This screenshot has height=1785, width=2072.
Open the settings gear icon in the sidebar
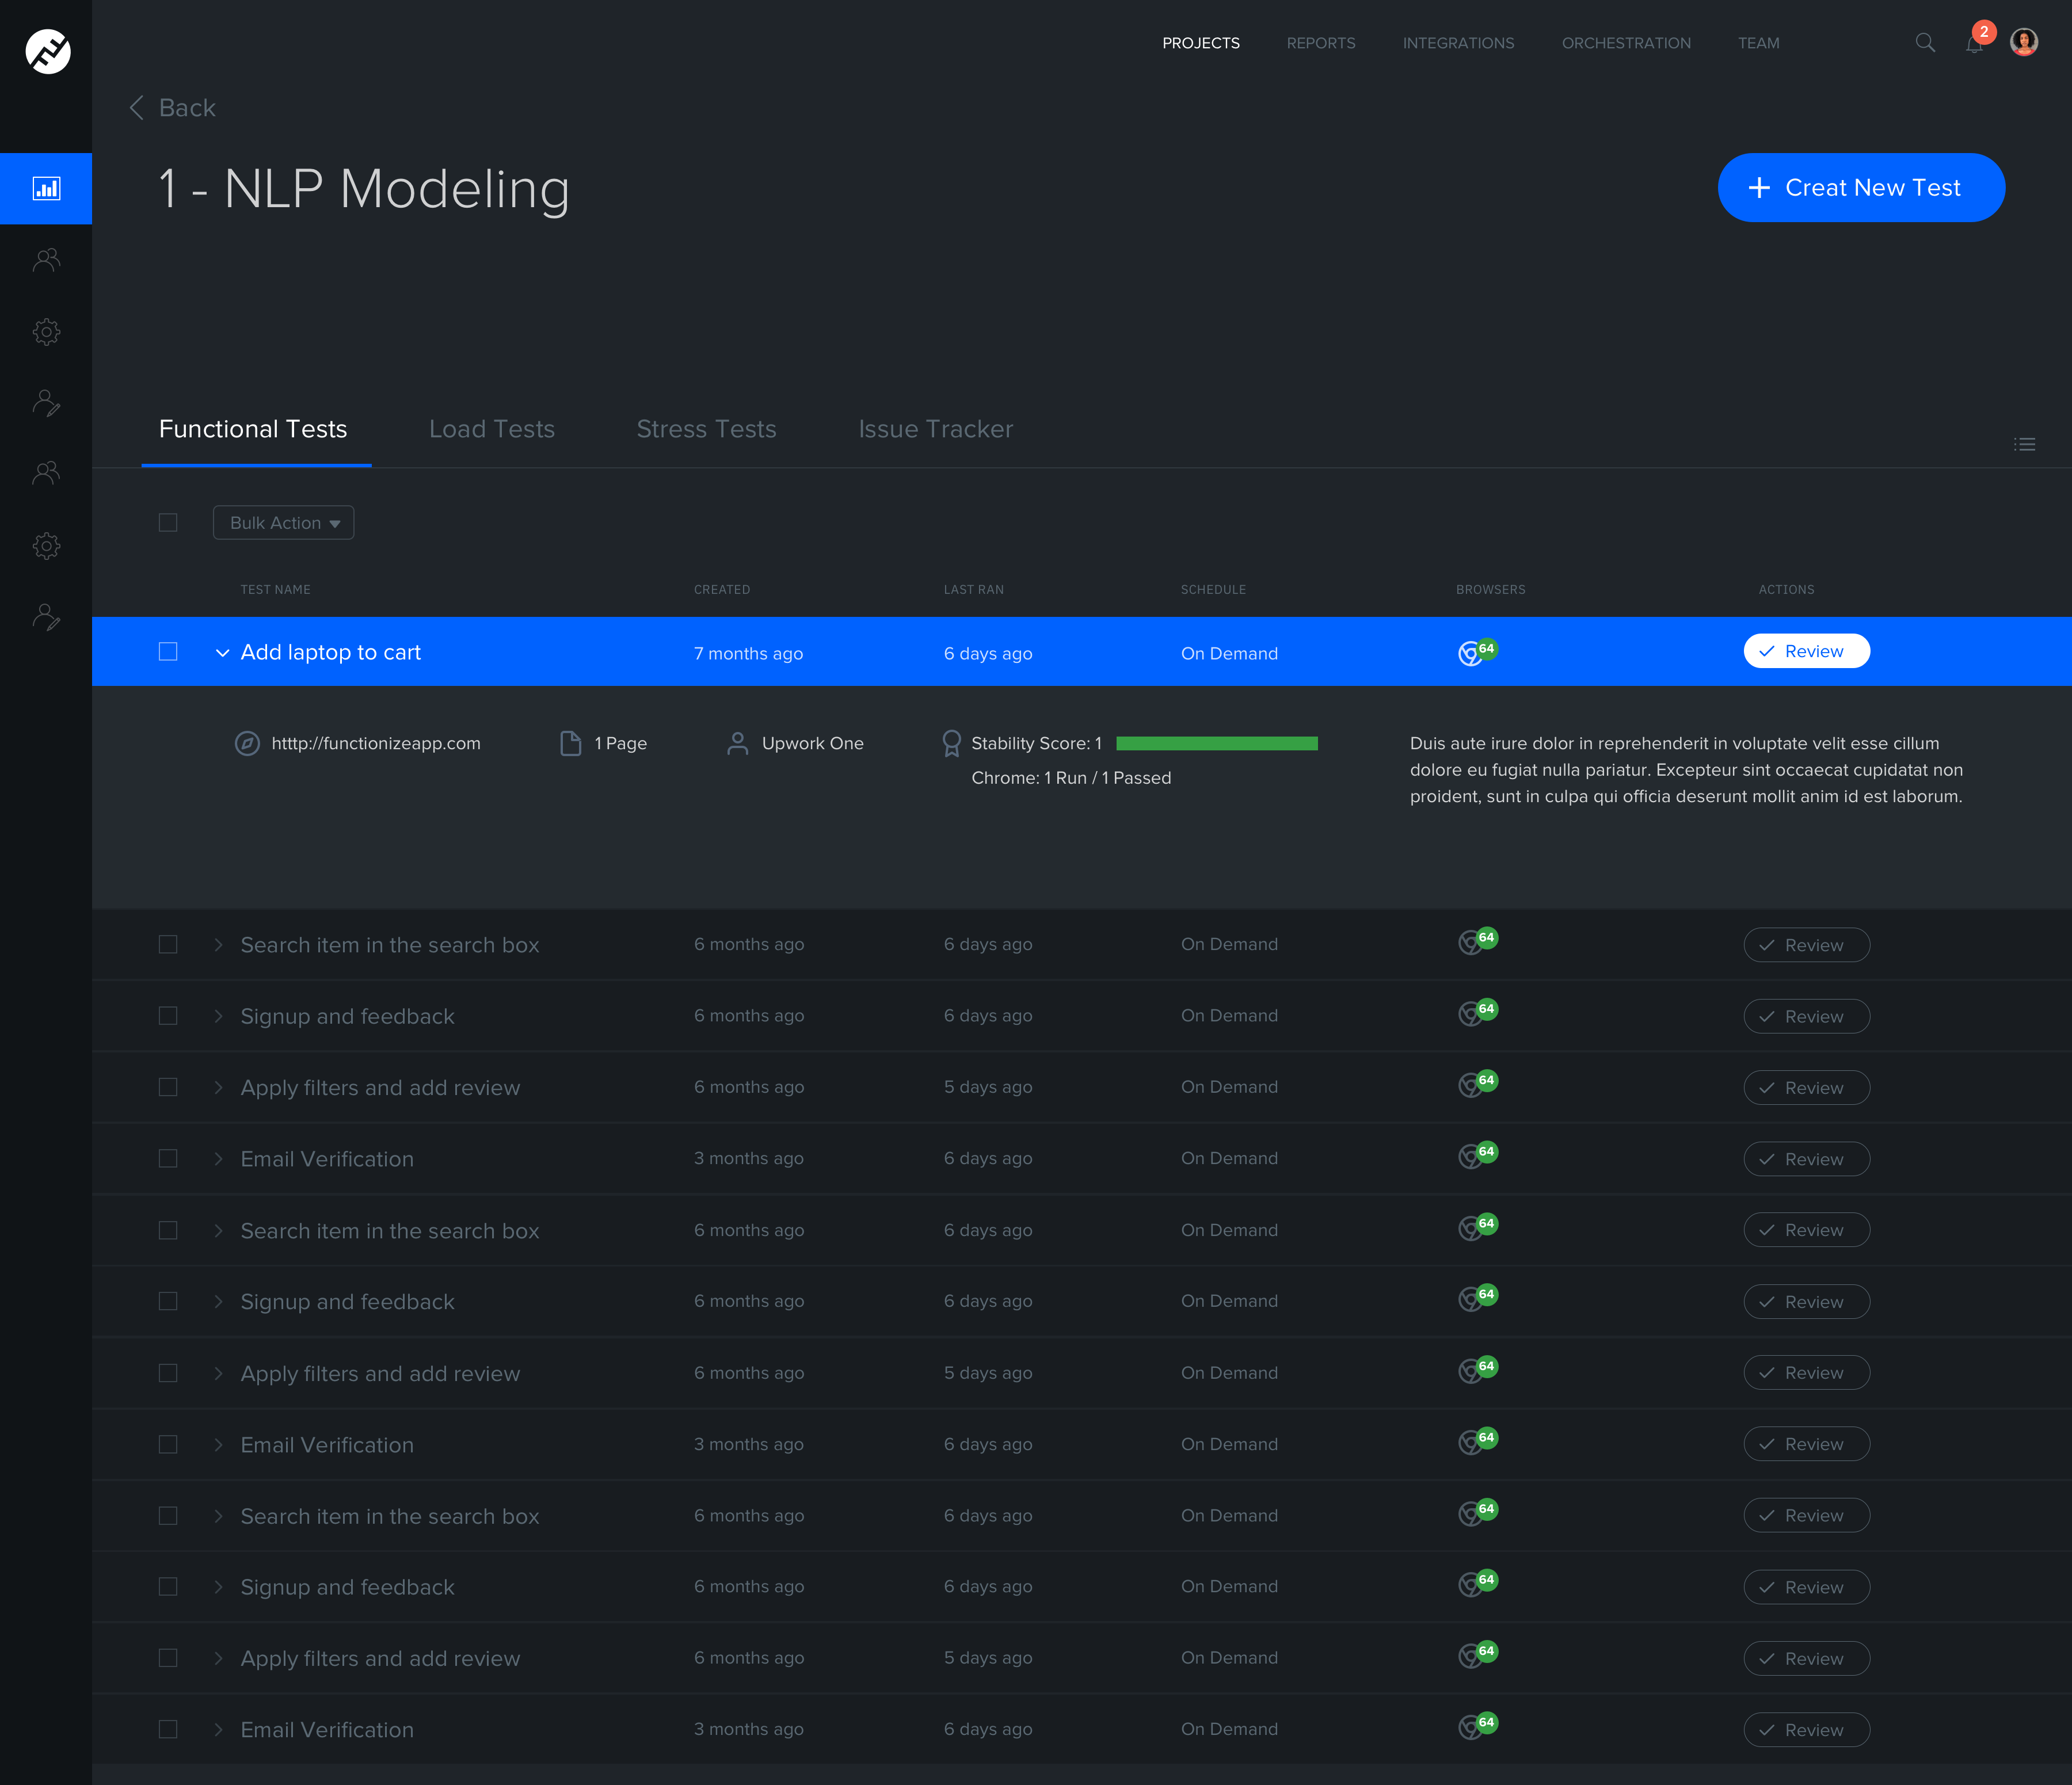pos(46,331)
